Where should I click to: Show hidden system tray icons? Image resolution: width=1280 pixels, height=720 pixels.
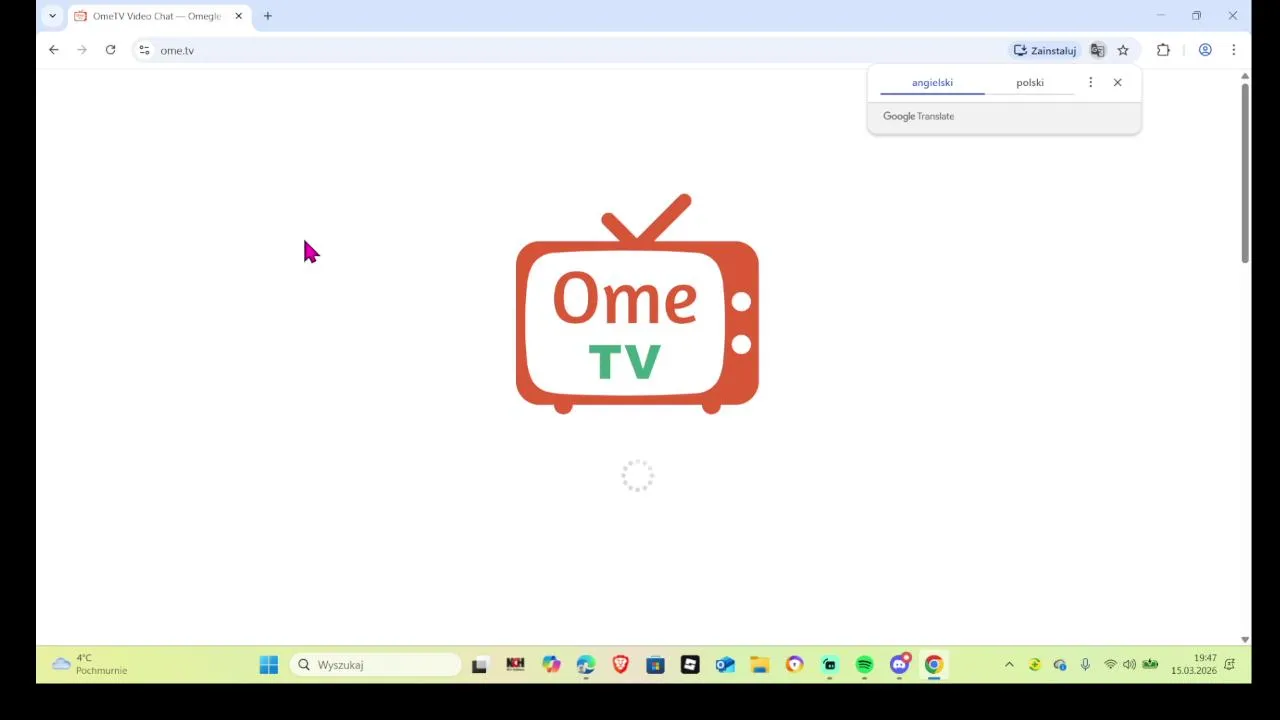(x=1009, y=665)
